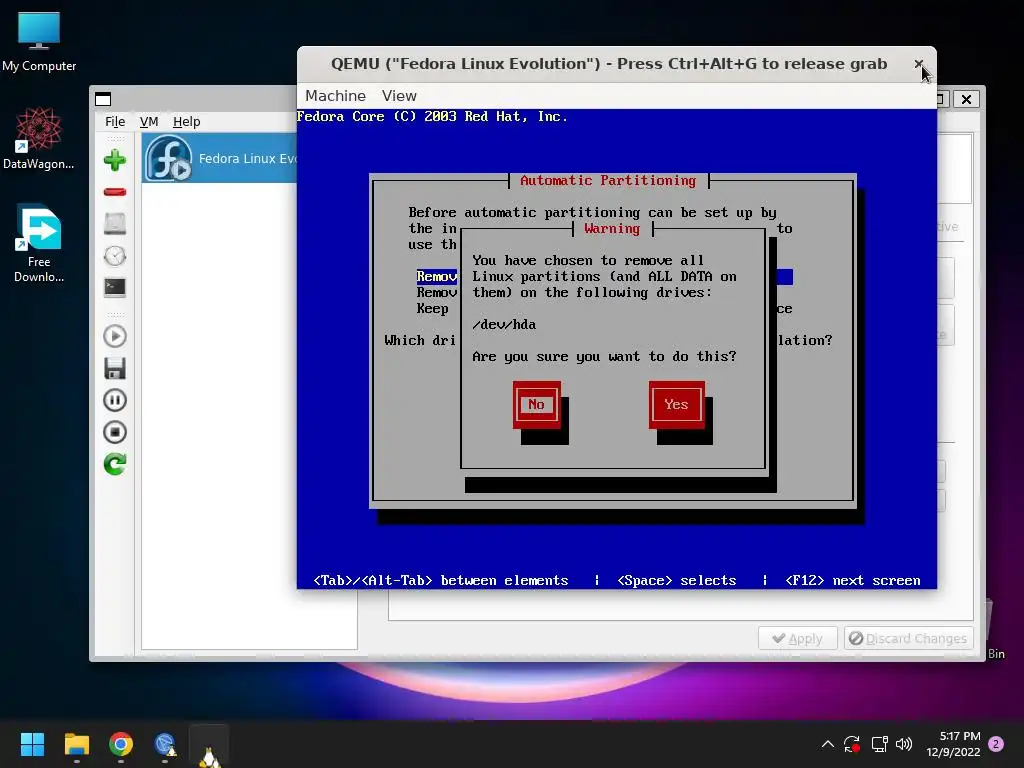1024x768 pixels.
Task: Click the volume speaker tray icon
Action: tap(904, 744)
